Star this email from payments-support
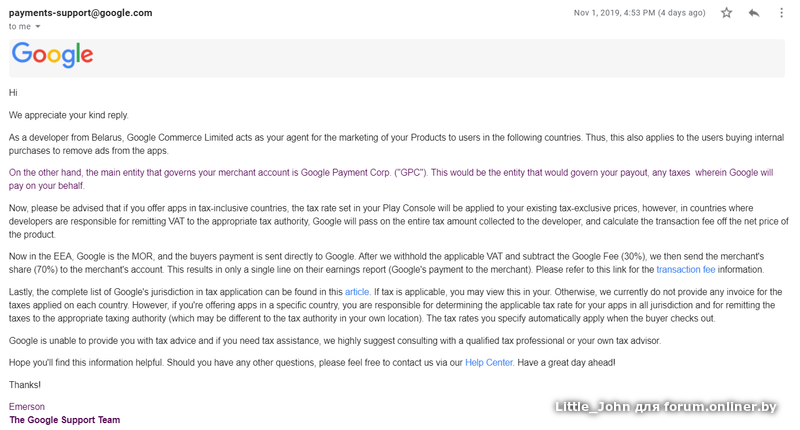This screenshot has width=800, height=430. (x=726, y=13)
